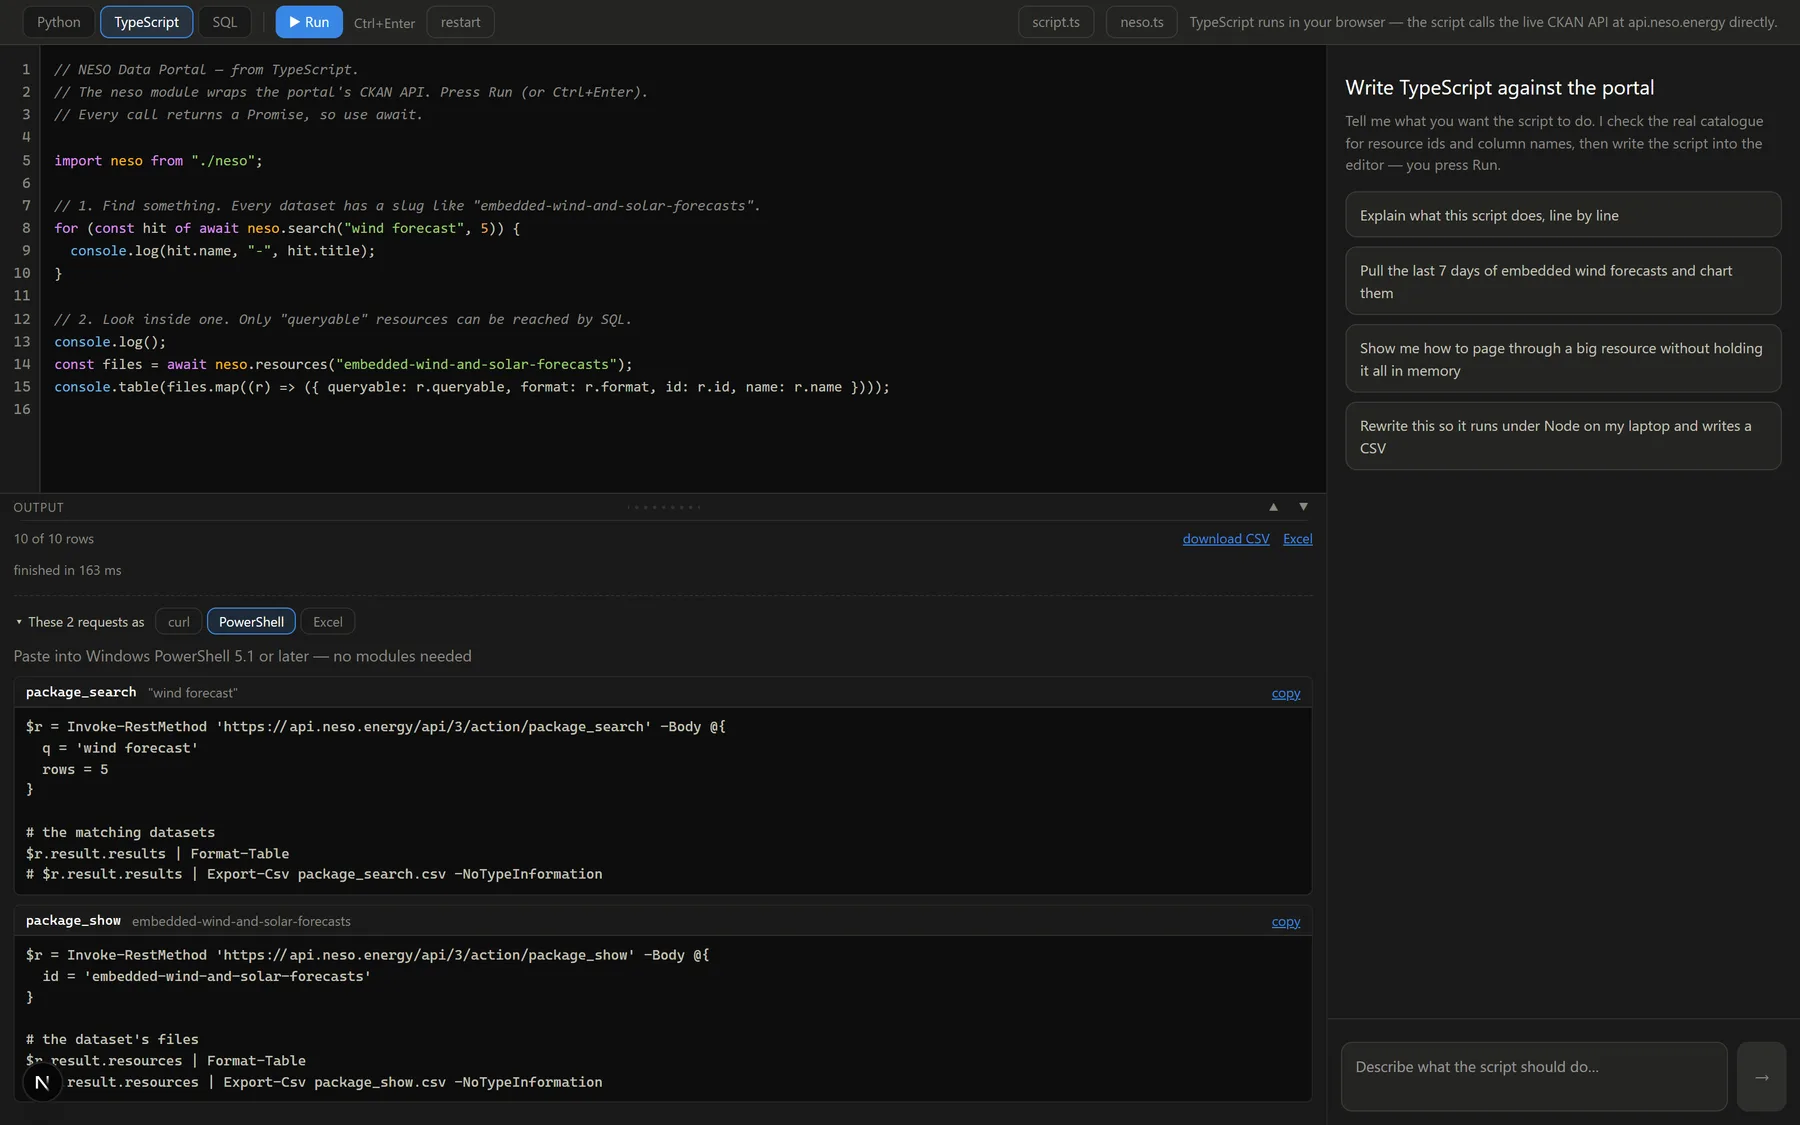Click the package_search heading
The height and width of the screenshot is (1125, 1800).
(81, 692)
